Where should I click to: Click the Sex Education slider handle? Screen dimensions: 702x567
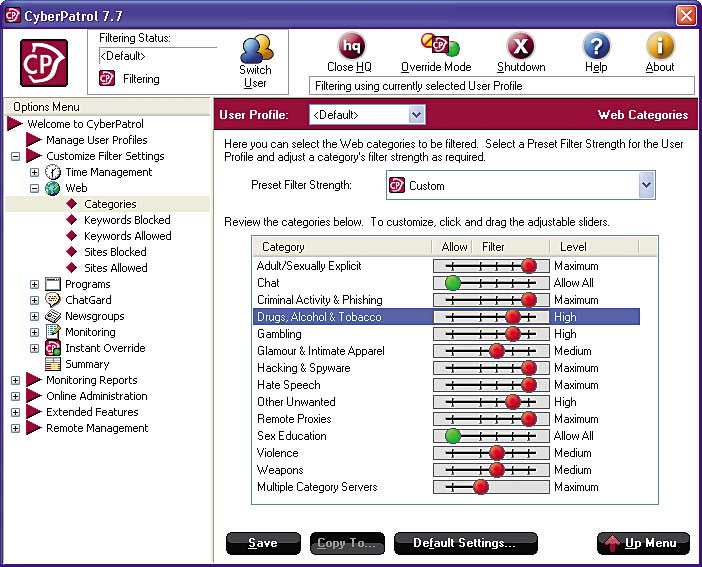[453, 436]
